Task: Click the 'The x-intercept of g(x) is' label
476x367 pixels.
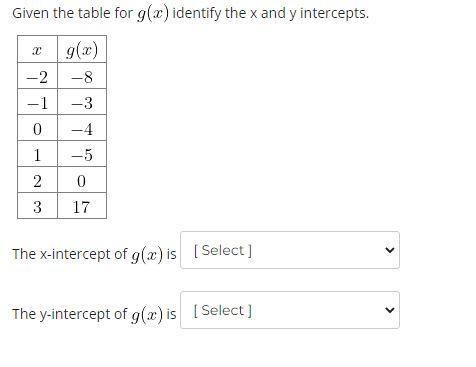Action: point(94,254)
